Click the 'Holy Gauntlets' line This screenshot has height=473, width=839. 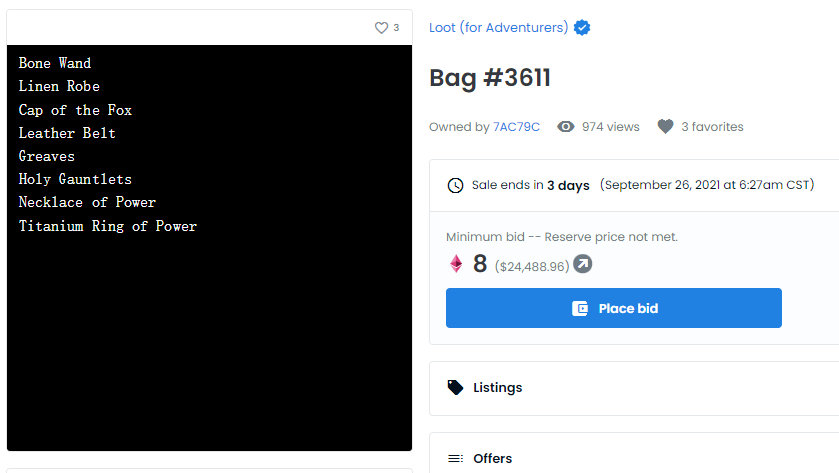point(75,179)
